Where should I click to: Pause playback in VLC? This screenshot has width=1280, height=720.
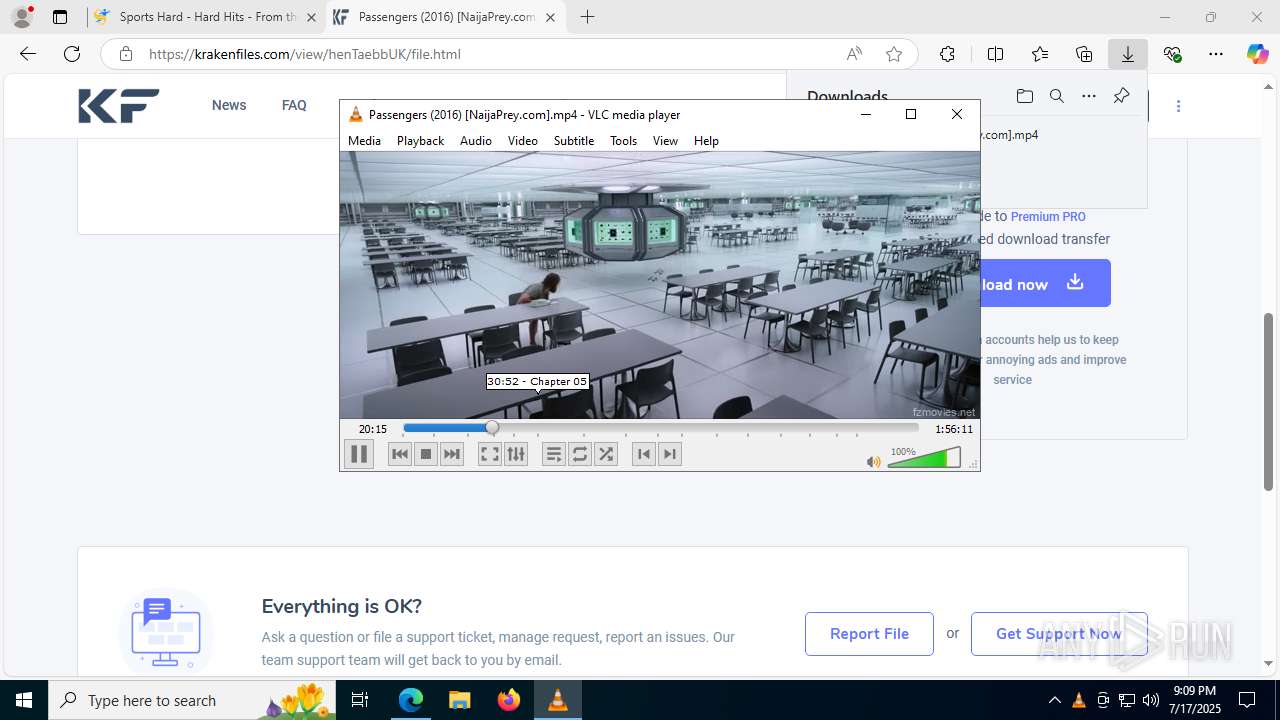click(x=359, y=454)
